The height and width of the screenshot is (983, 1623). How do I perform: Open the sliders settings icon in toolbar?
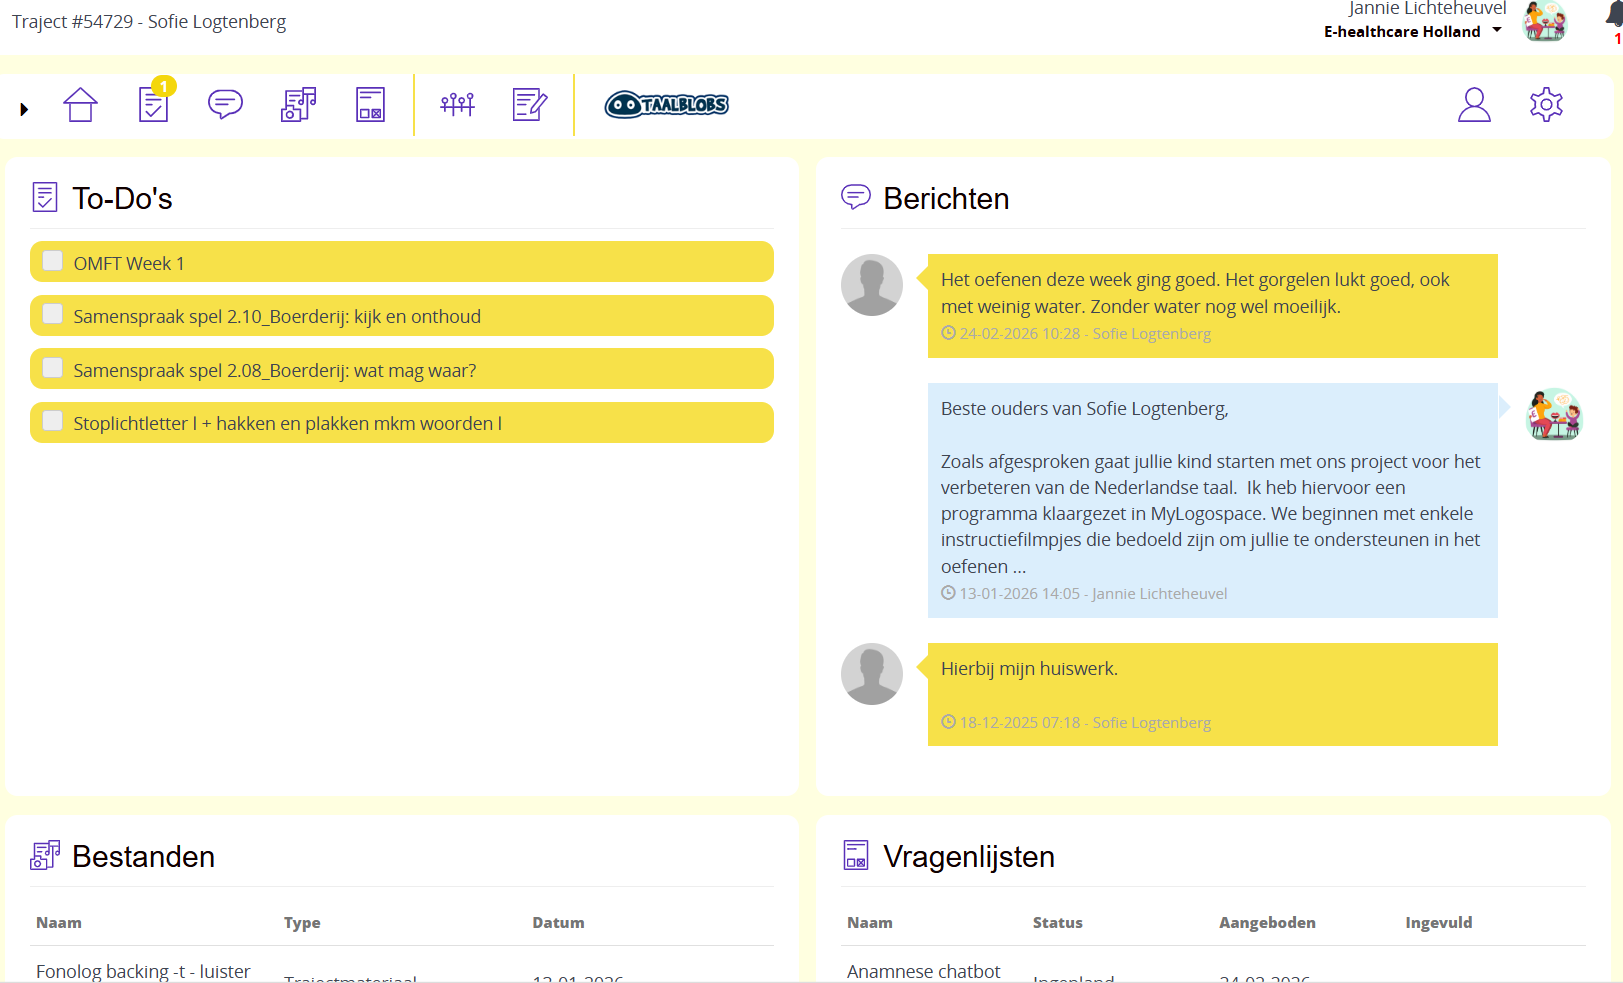pos(457,104)
